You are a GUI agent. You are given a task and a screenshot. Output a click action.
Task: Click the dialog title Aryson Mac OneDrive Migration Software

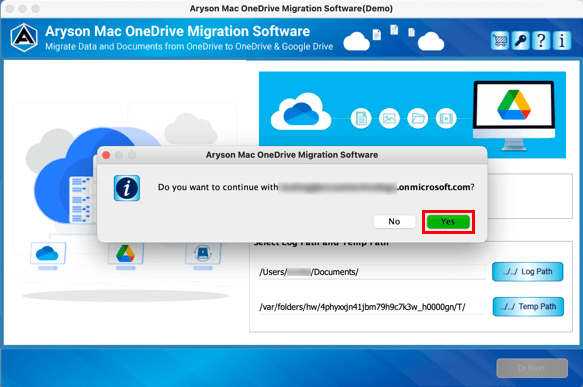[292, 155]
